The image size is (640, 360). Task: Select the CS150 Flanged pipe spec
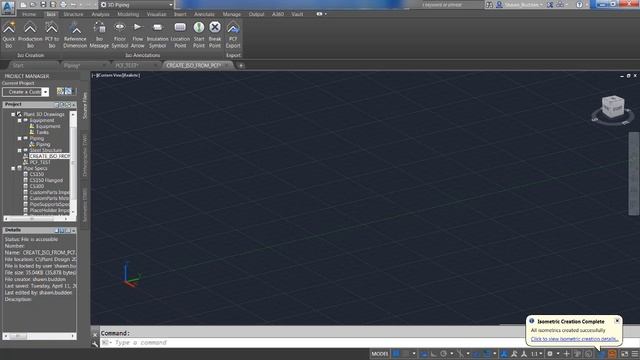pyautogui.click(x=46, y=180)
